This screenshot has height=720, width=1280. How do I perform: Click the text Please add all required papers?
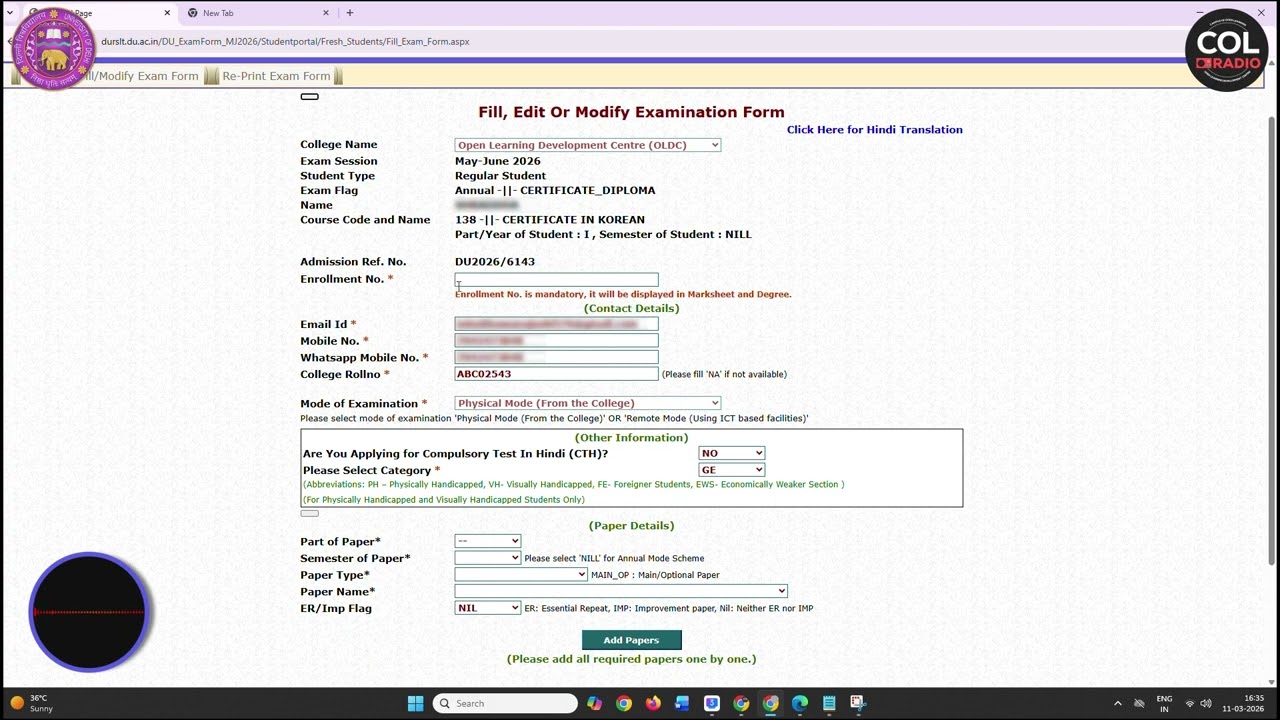click(631, 659)
